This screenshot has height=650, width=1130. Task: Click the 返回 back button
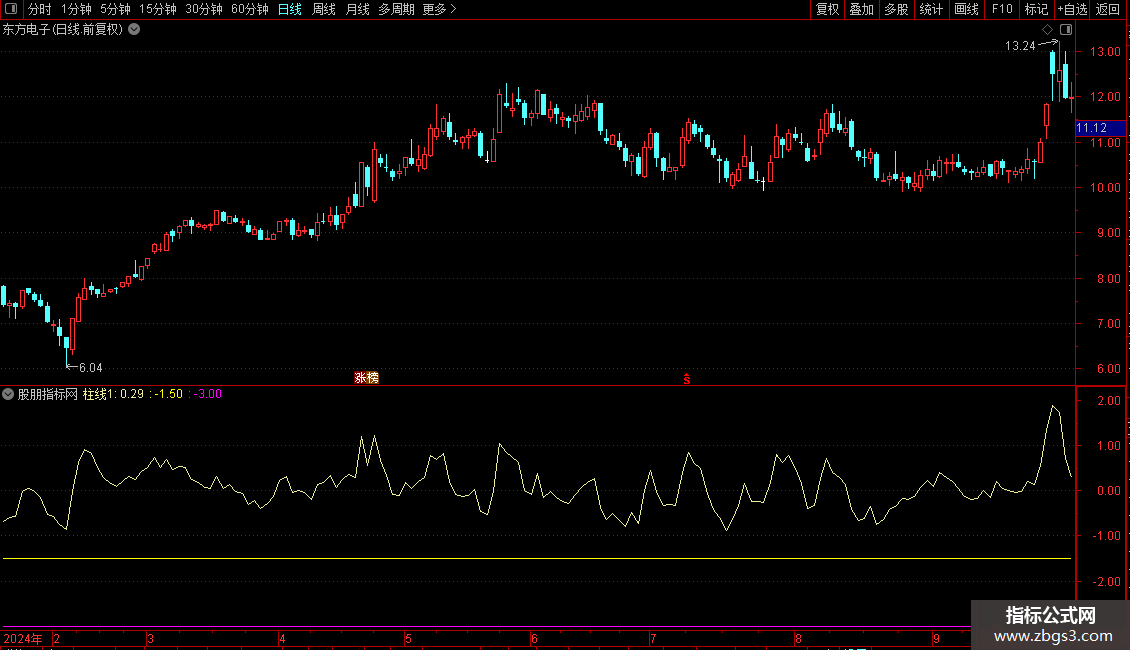[x=1108, y=9]
